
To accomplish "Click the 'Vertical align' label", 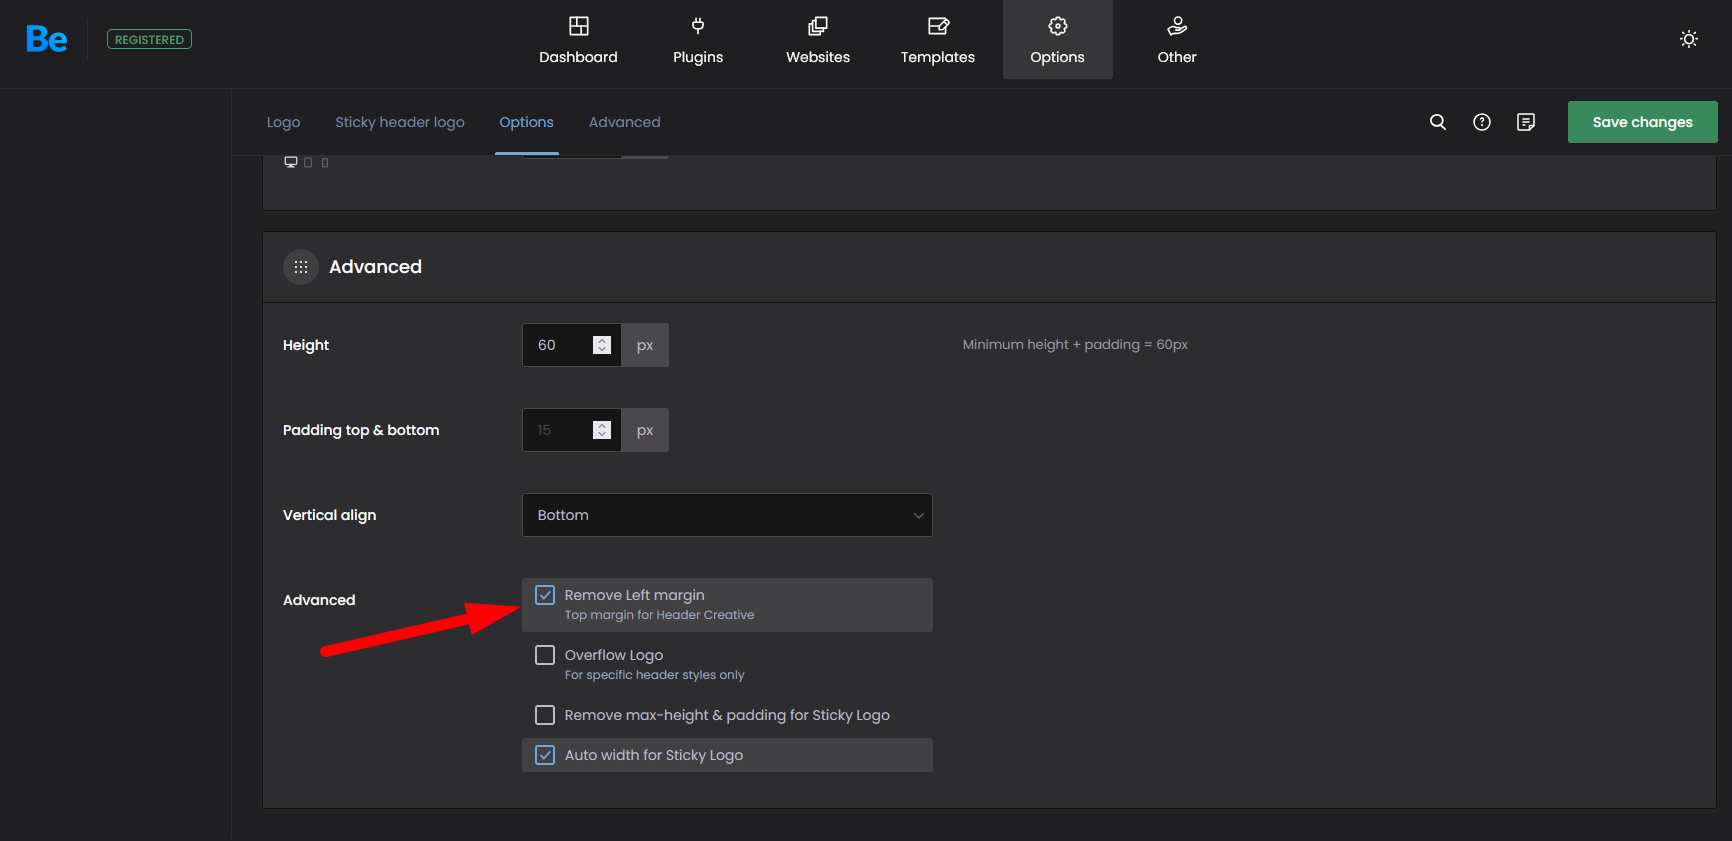I will (329, 515).
